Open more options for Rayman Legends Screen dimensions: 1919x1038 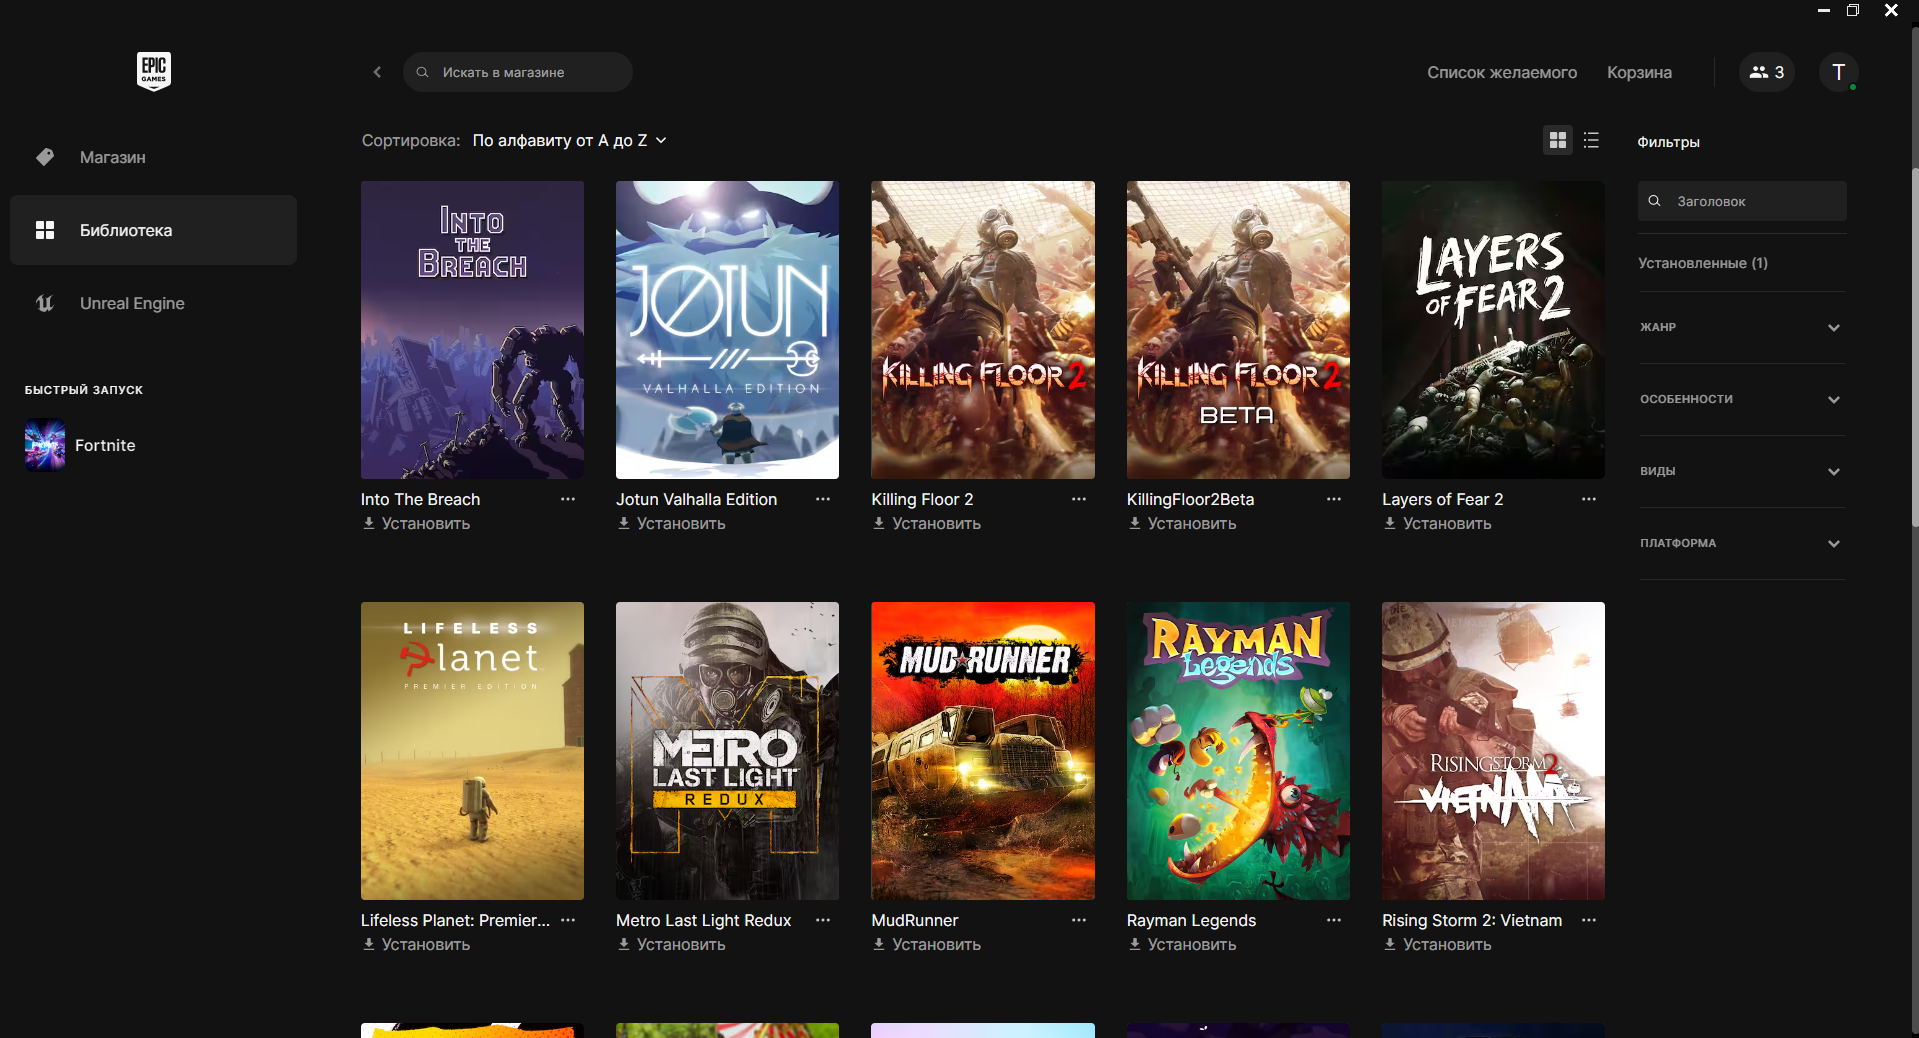tap(1334, 920)
